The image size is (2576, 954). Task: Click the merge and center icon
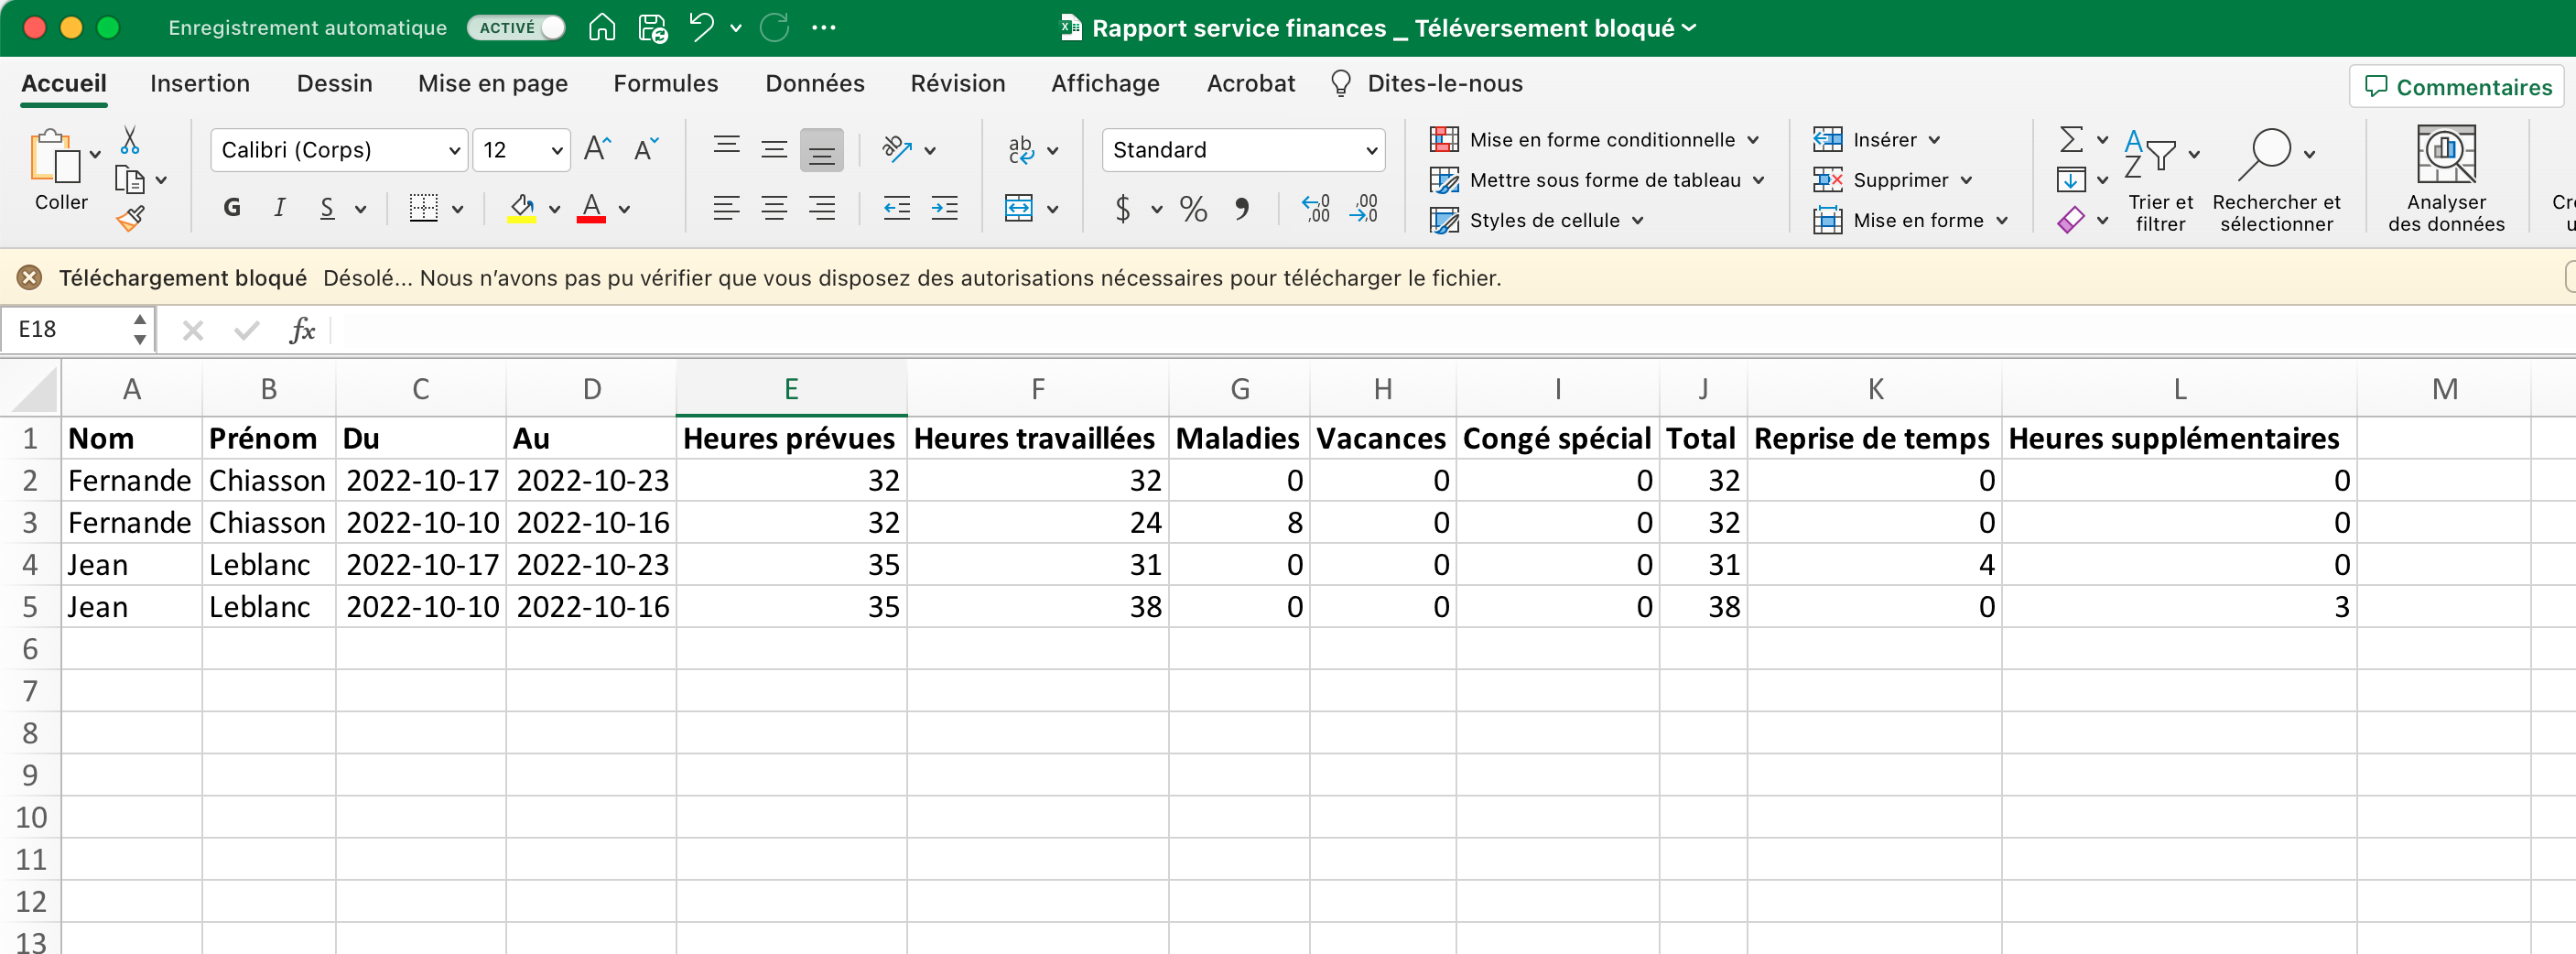point(1019,208)
